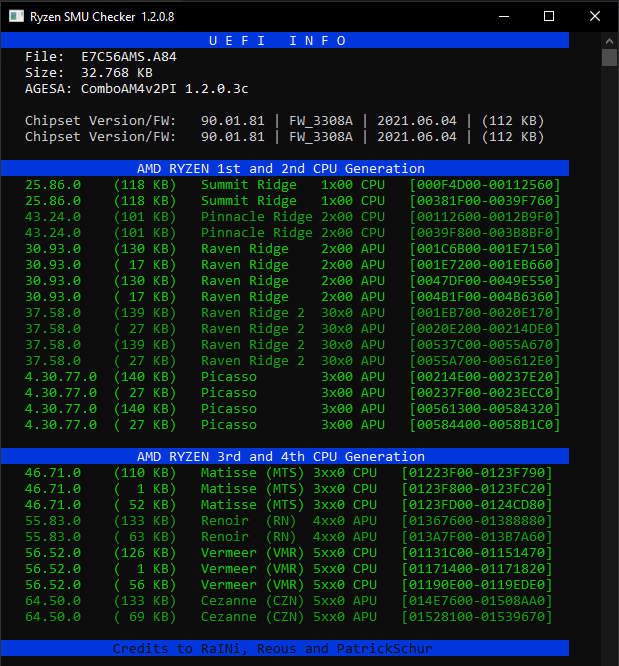Screen dimensions: 619x666
Task: Click Renoir row with address 01367600-01388880
Action: (288, 521)
